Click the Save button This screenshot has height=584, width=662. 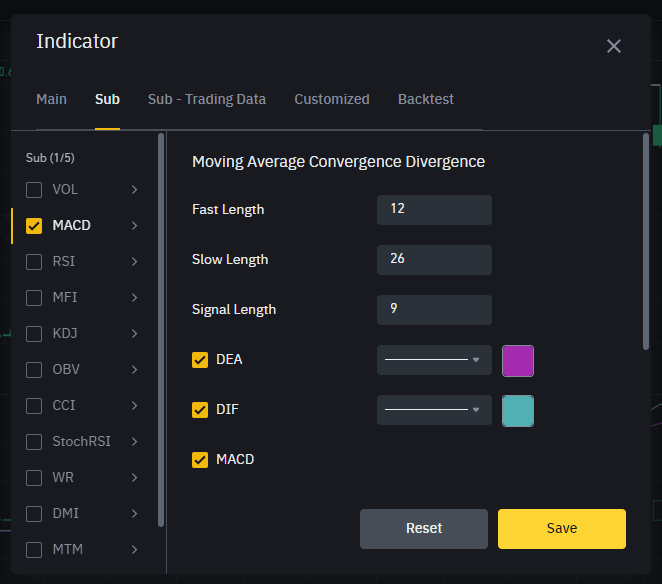(x=561, y=528)
